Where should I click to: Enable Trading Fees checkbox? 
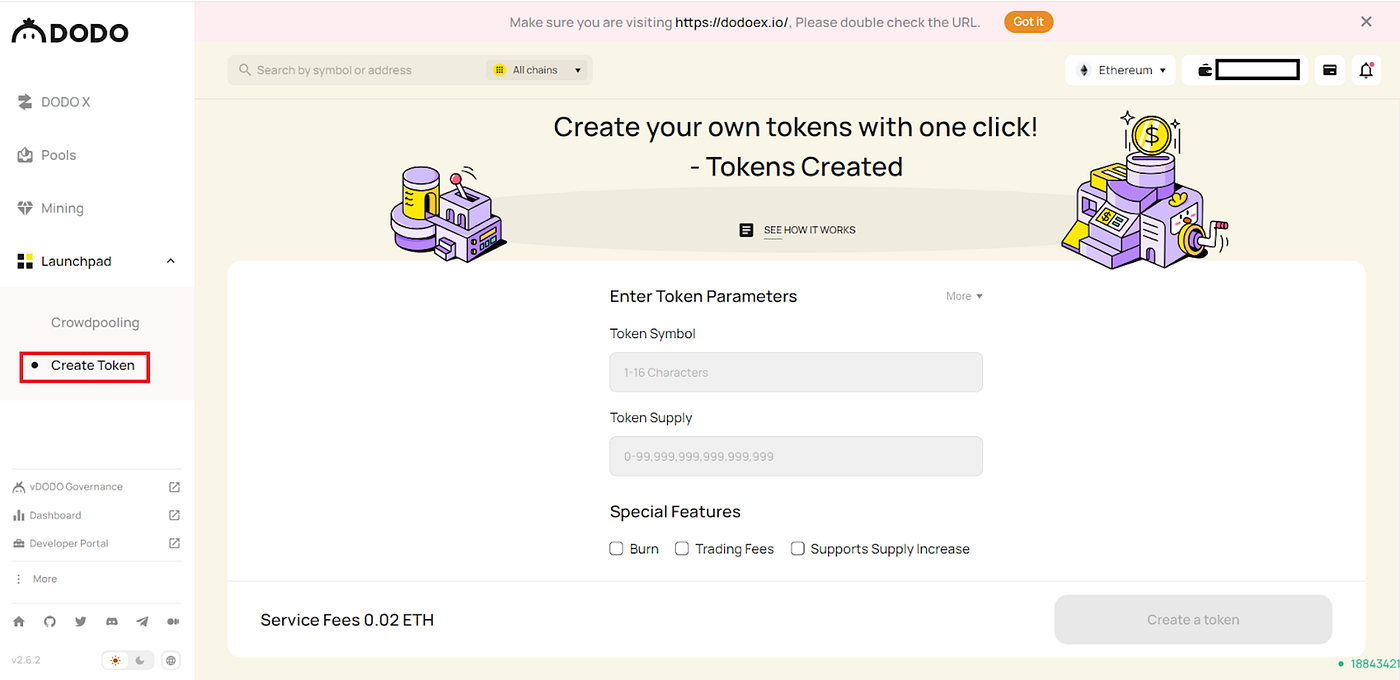click(x=682, y=549)
